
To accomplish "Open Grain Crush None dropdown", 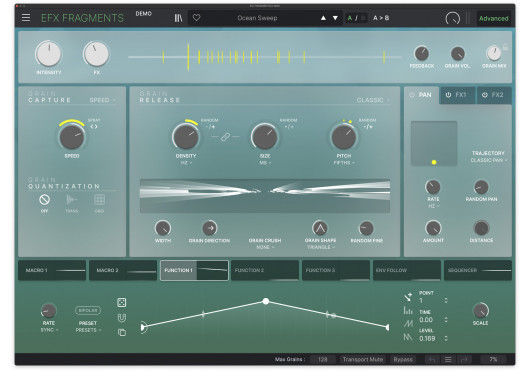I will click(x=265, y=247).
